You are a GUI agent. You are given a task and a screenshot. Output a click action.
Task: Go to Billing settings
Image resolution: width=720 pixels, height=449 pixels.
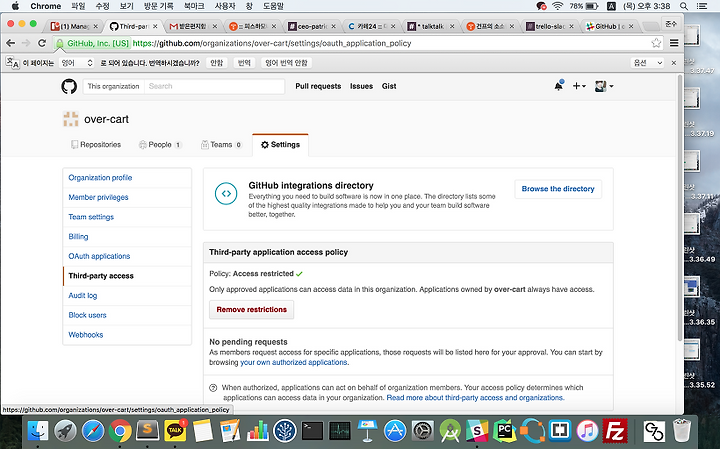(78, 236)
